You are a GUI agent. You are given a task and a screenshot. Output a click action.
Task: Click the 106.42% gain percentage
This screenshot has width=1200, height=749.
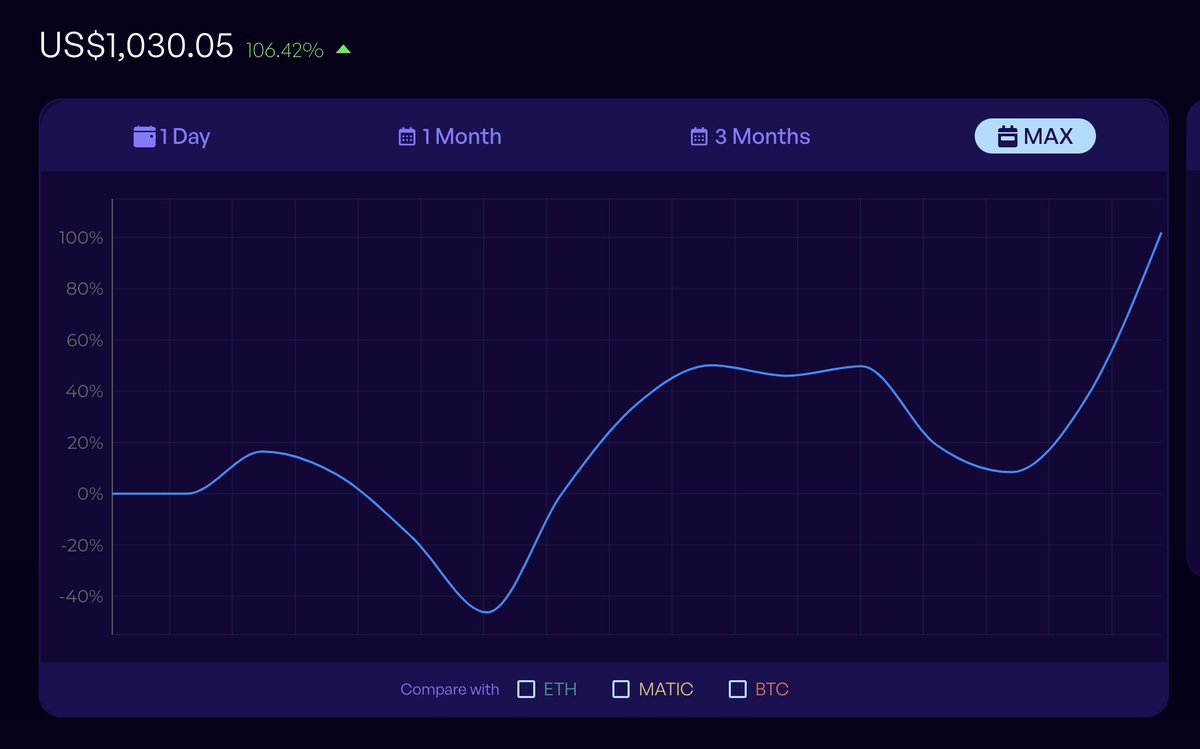point(285,50)
